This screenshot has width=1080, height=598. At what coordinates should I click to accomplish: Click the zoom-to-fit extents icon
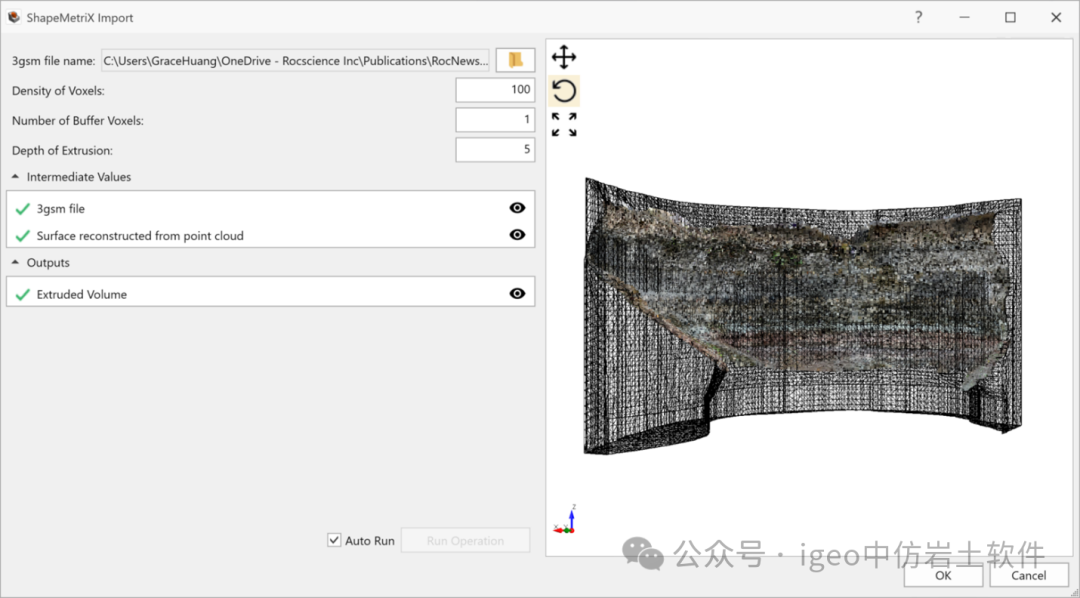pos(564,124)
